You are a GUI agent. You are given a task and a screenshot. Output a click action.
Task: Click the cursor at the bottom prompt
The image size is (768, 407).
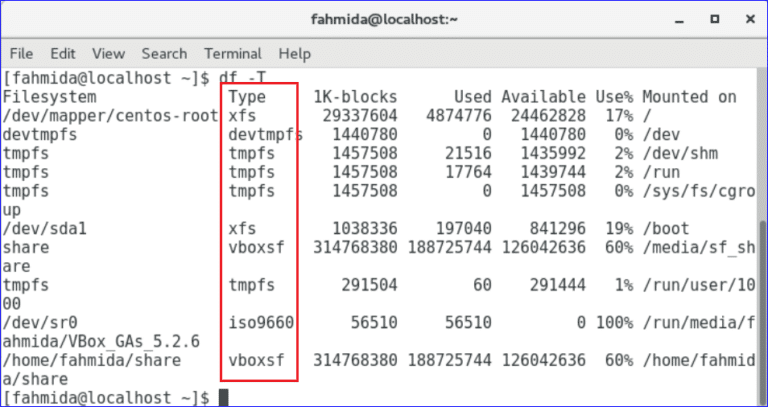(x=224, y=398)
